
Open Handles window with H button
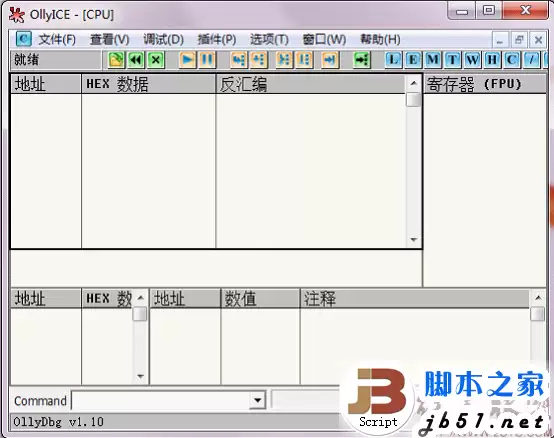[492, 60]
